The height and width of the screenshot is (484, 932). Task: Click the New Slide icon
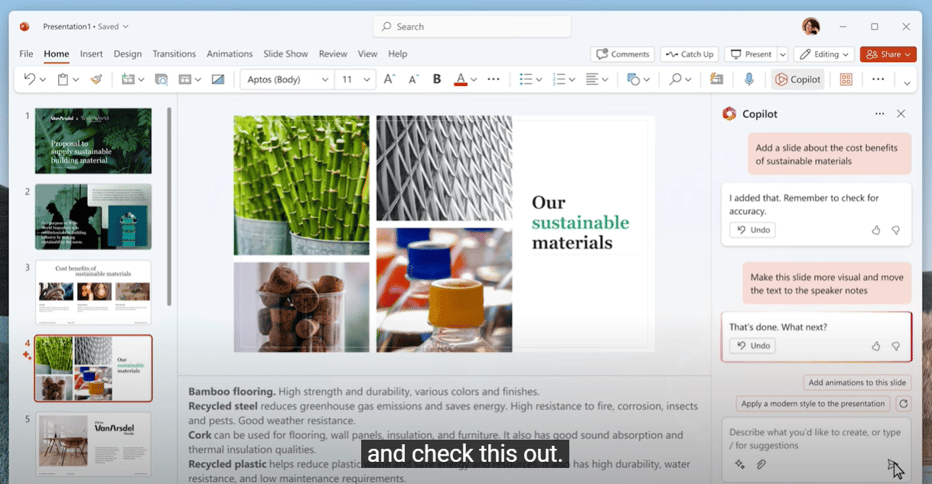coord(127,79)
